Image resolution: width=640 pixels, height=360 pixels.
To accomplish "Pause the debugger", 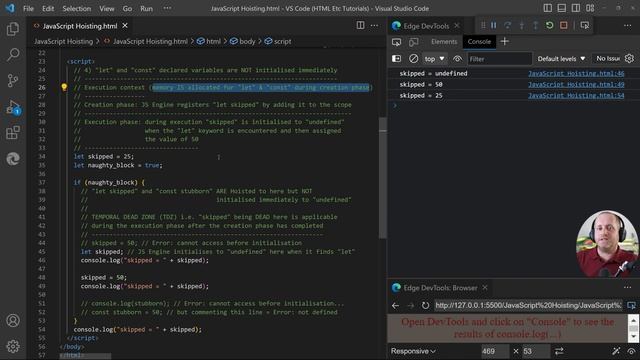I will (493, 25).
